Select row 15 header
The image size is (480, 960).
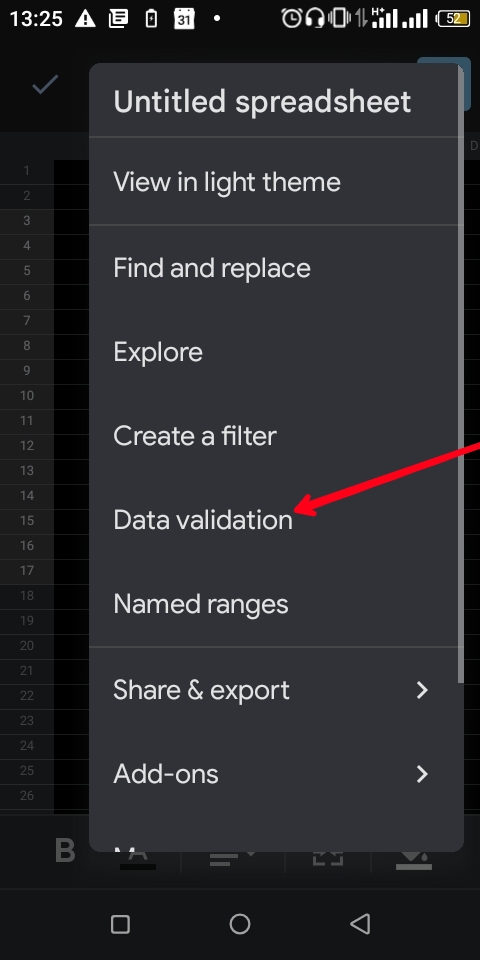pos(27,520)
